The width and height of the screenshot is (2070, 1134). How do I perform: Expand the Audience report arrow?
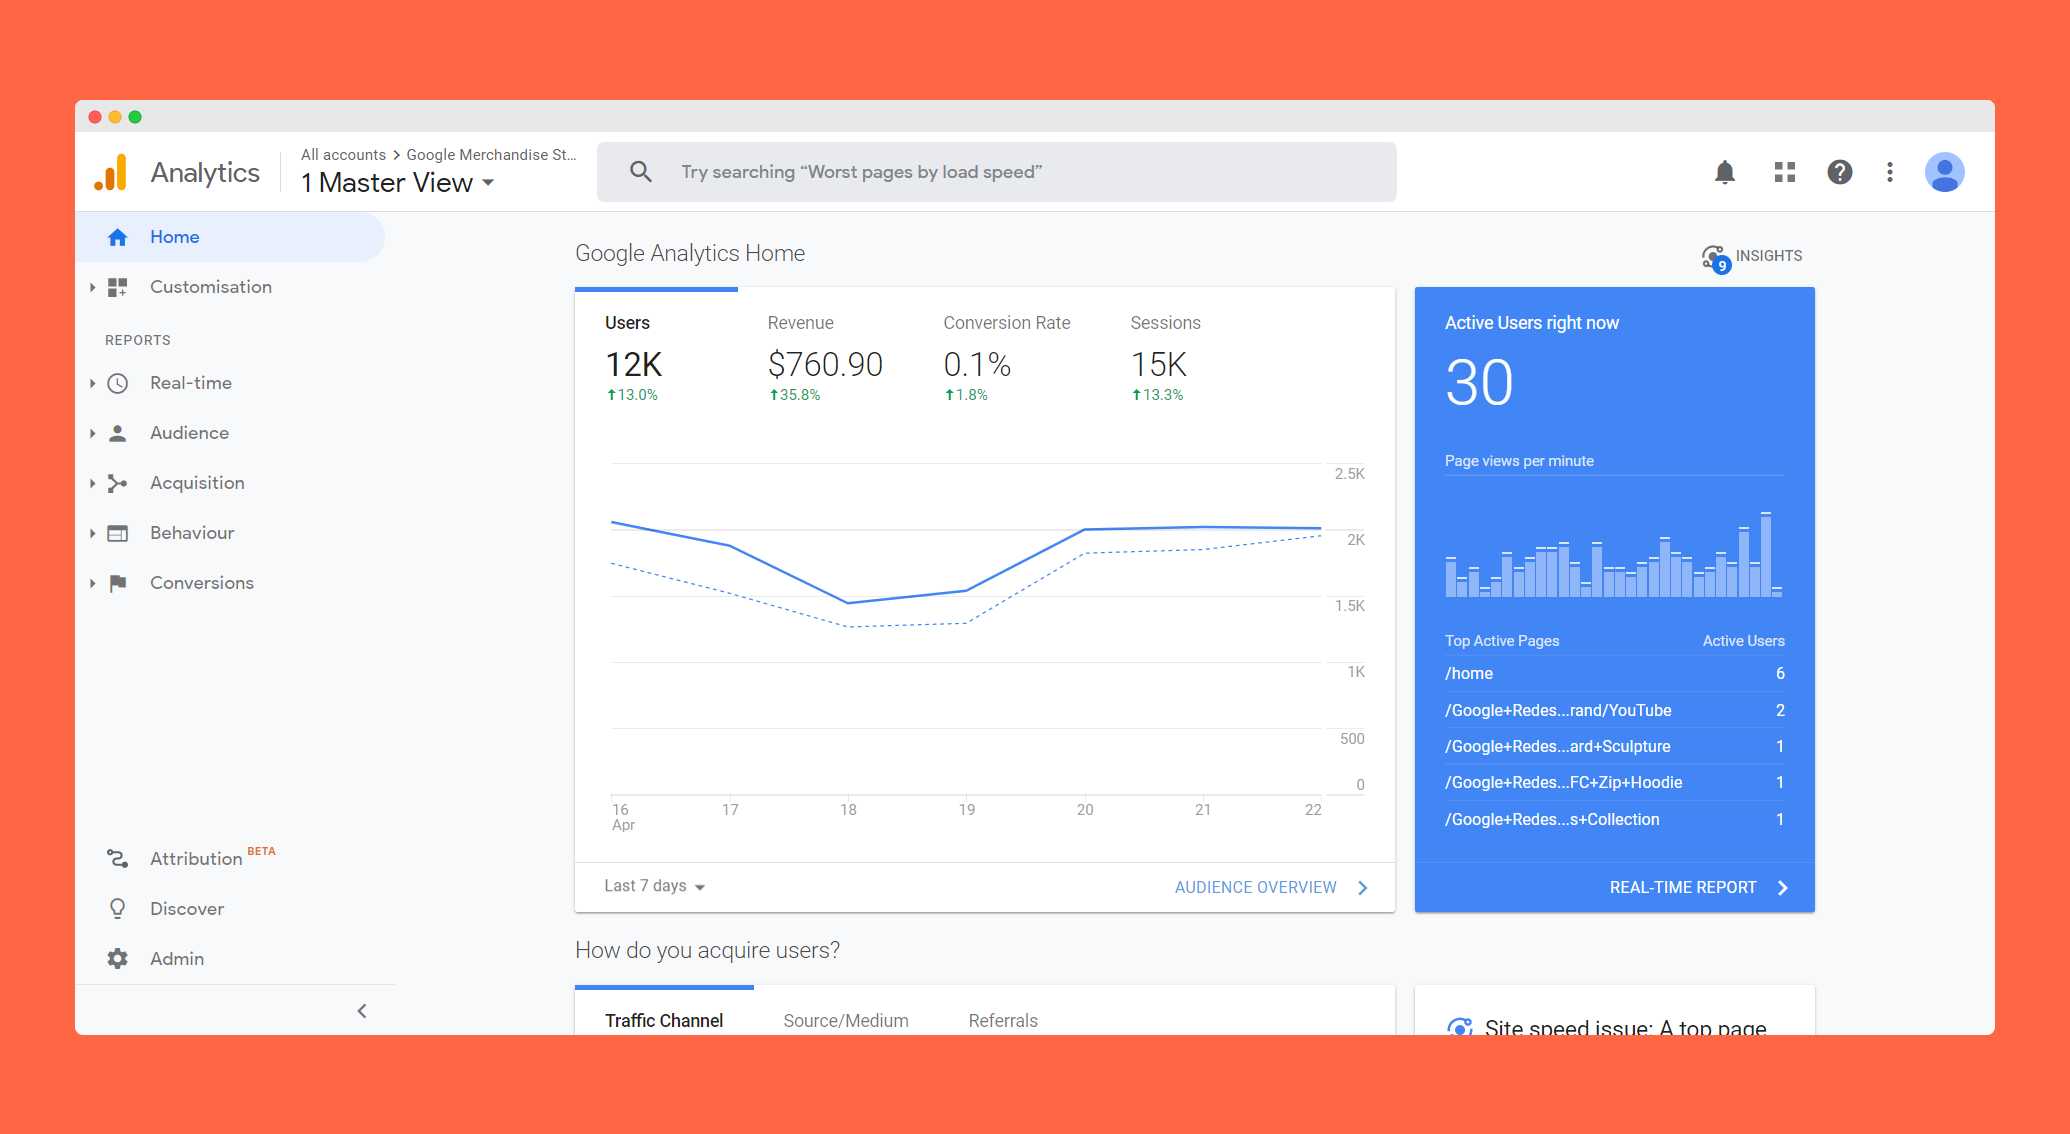(92, 433)
